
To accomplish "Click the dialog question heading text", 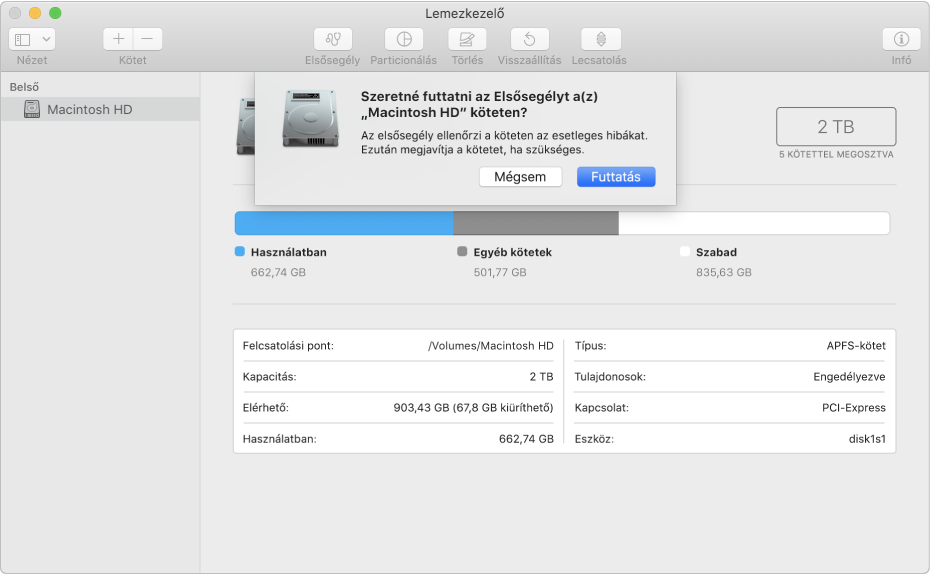I will tap(479, 105).
